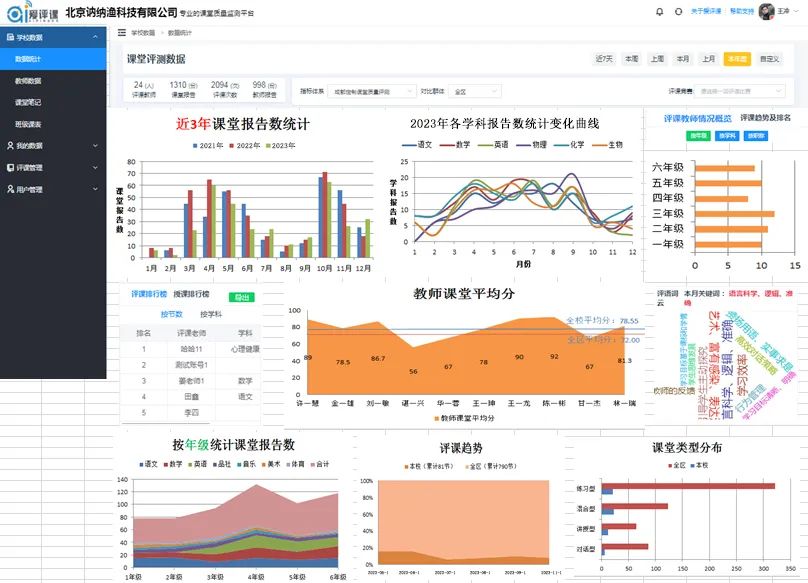Click the 评课管理 sidebar icon
Screen dimensions: 808x583
[x=9, y=168]
